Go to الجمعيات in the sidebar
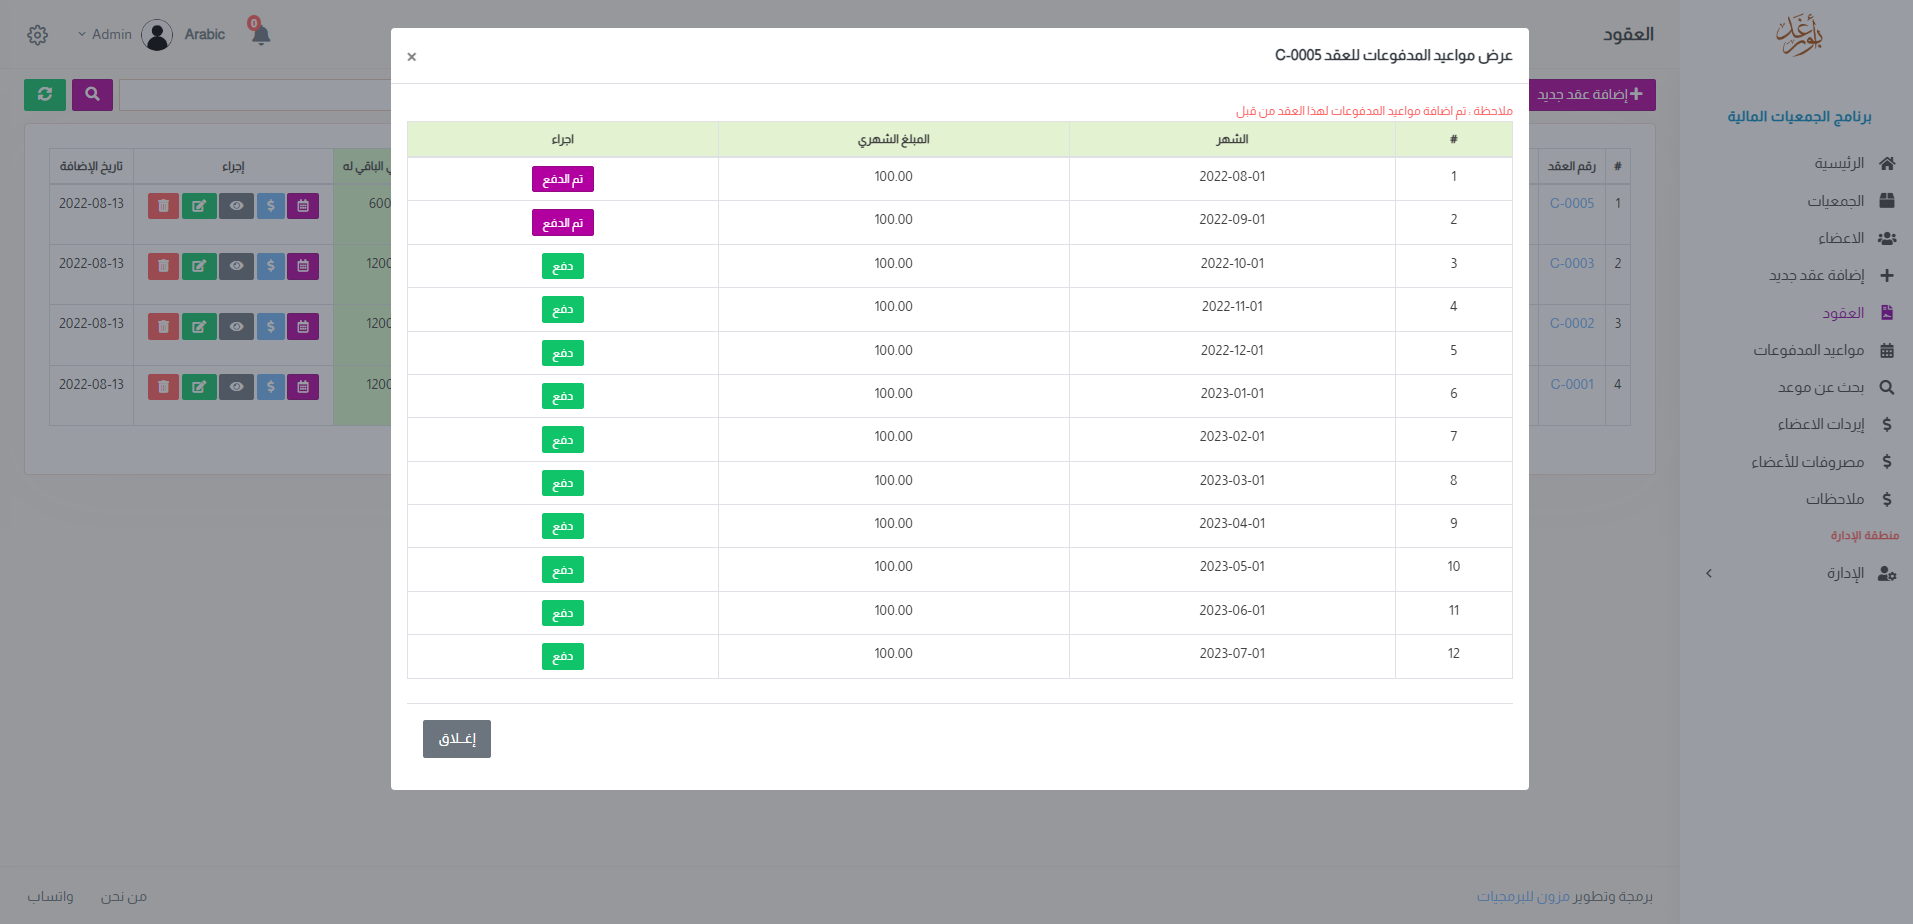 [x=1835, y=201]
